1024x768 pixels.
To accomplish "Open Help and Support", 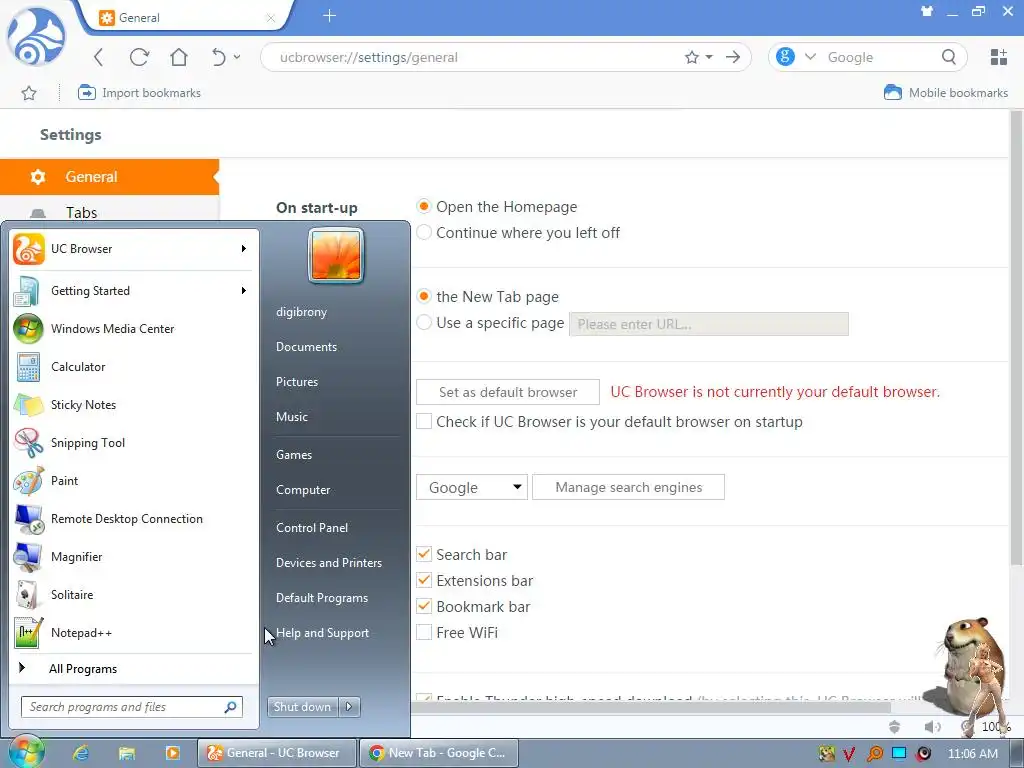I will point(322,633).
